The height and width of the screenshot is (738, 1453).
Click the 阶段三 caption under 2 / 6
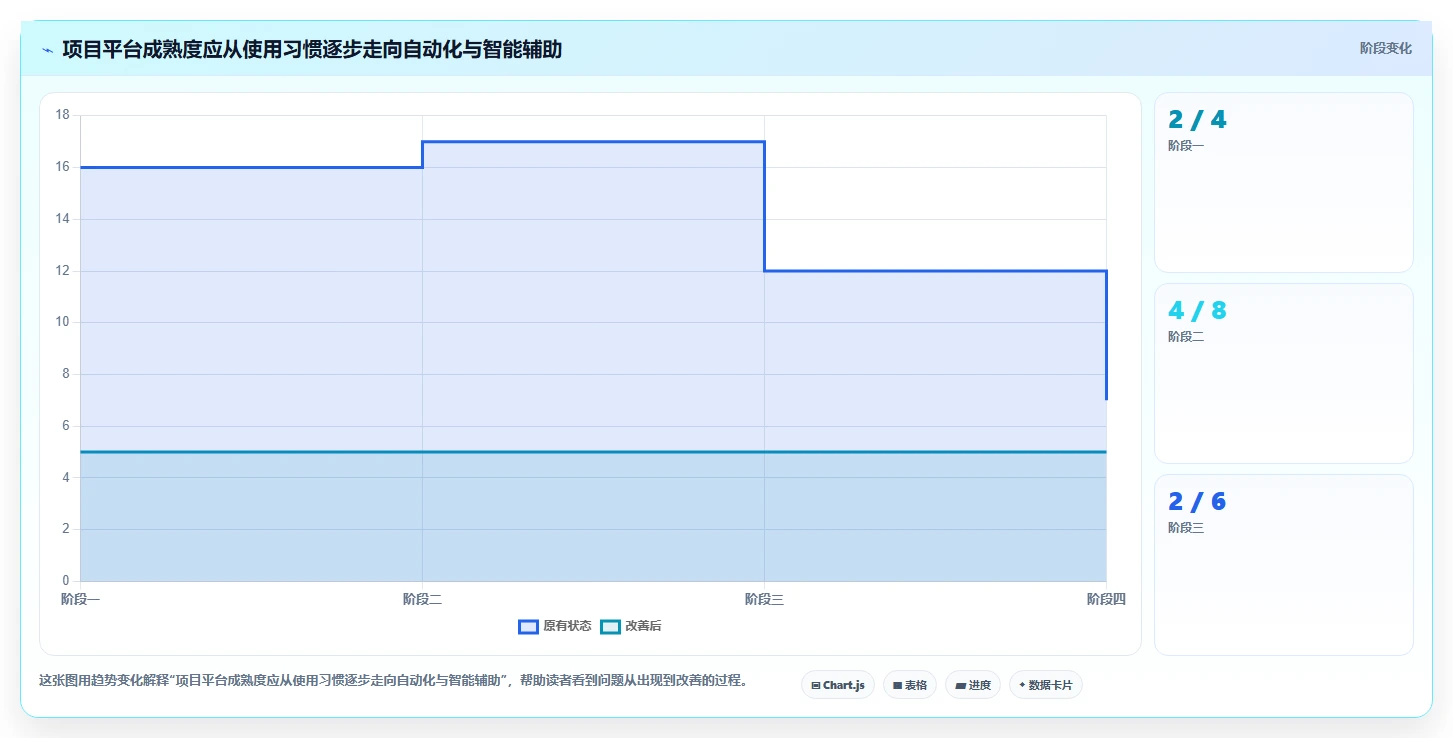pos(1186,528)
